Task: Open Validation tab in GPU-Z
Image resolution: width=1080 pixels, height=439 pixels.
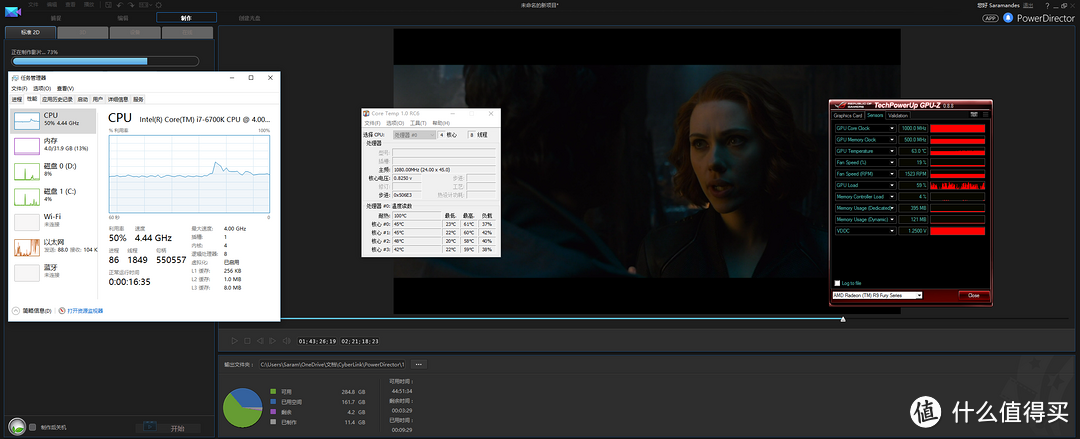Action: tap(898, 115)
